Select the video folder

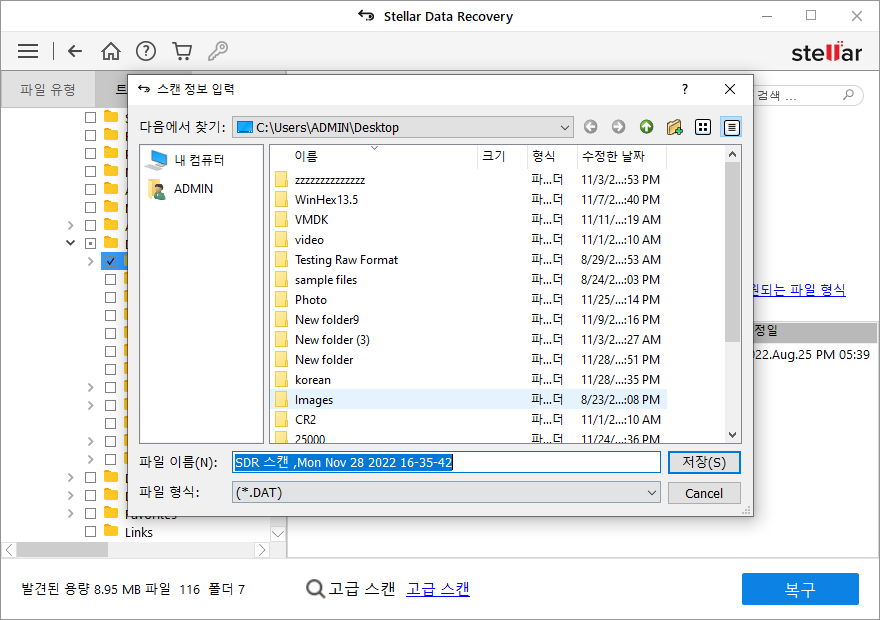tap(309, 240)
